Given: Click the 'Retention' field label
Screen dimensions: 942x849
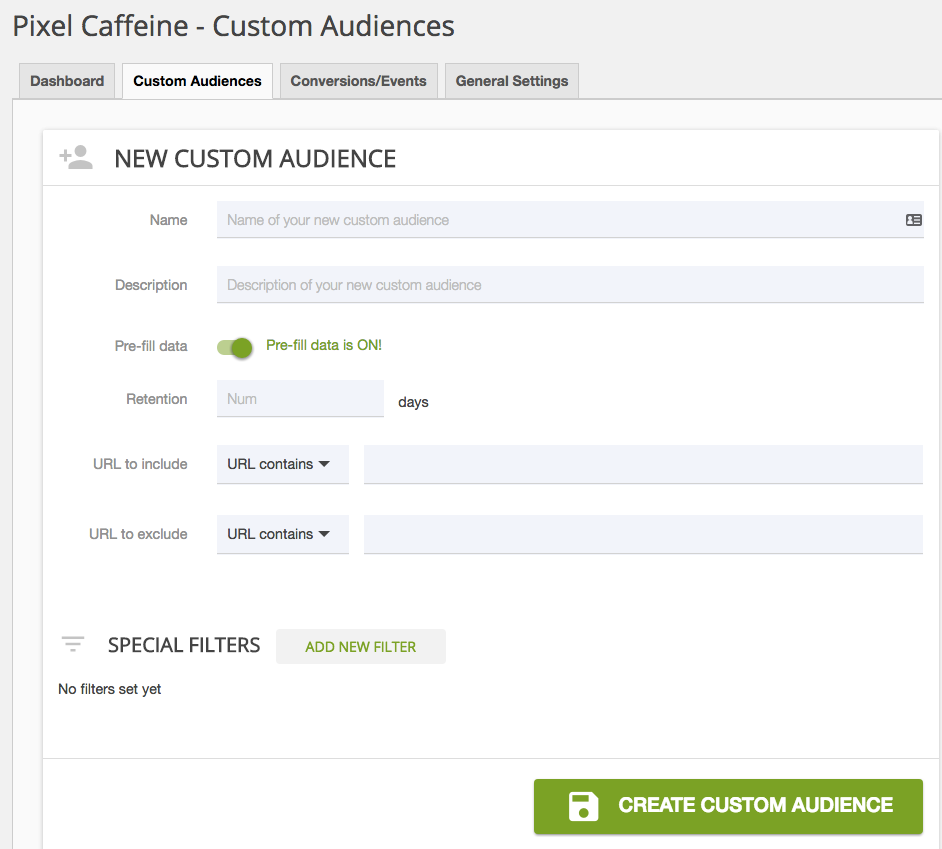Looking at the screenshot, I should pos(157,399).
